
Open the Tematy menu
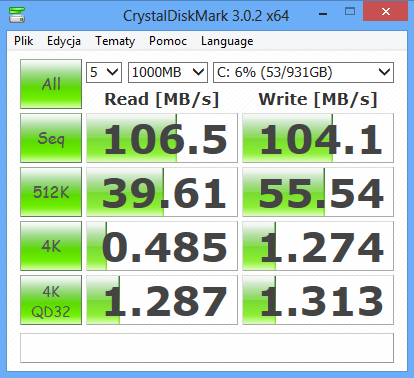(115, 41)
